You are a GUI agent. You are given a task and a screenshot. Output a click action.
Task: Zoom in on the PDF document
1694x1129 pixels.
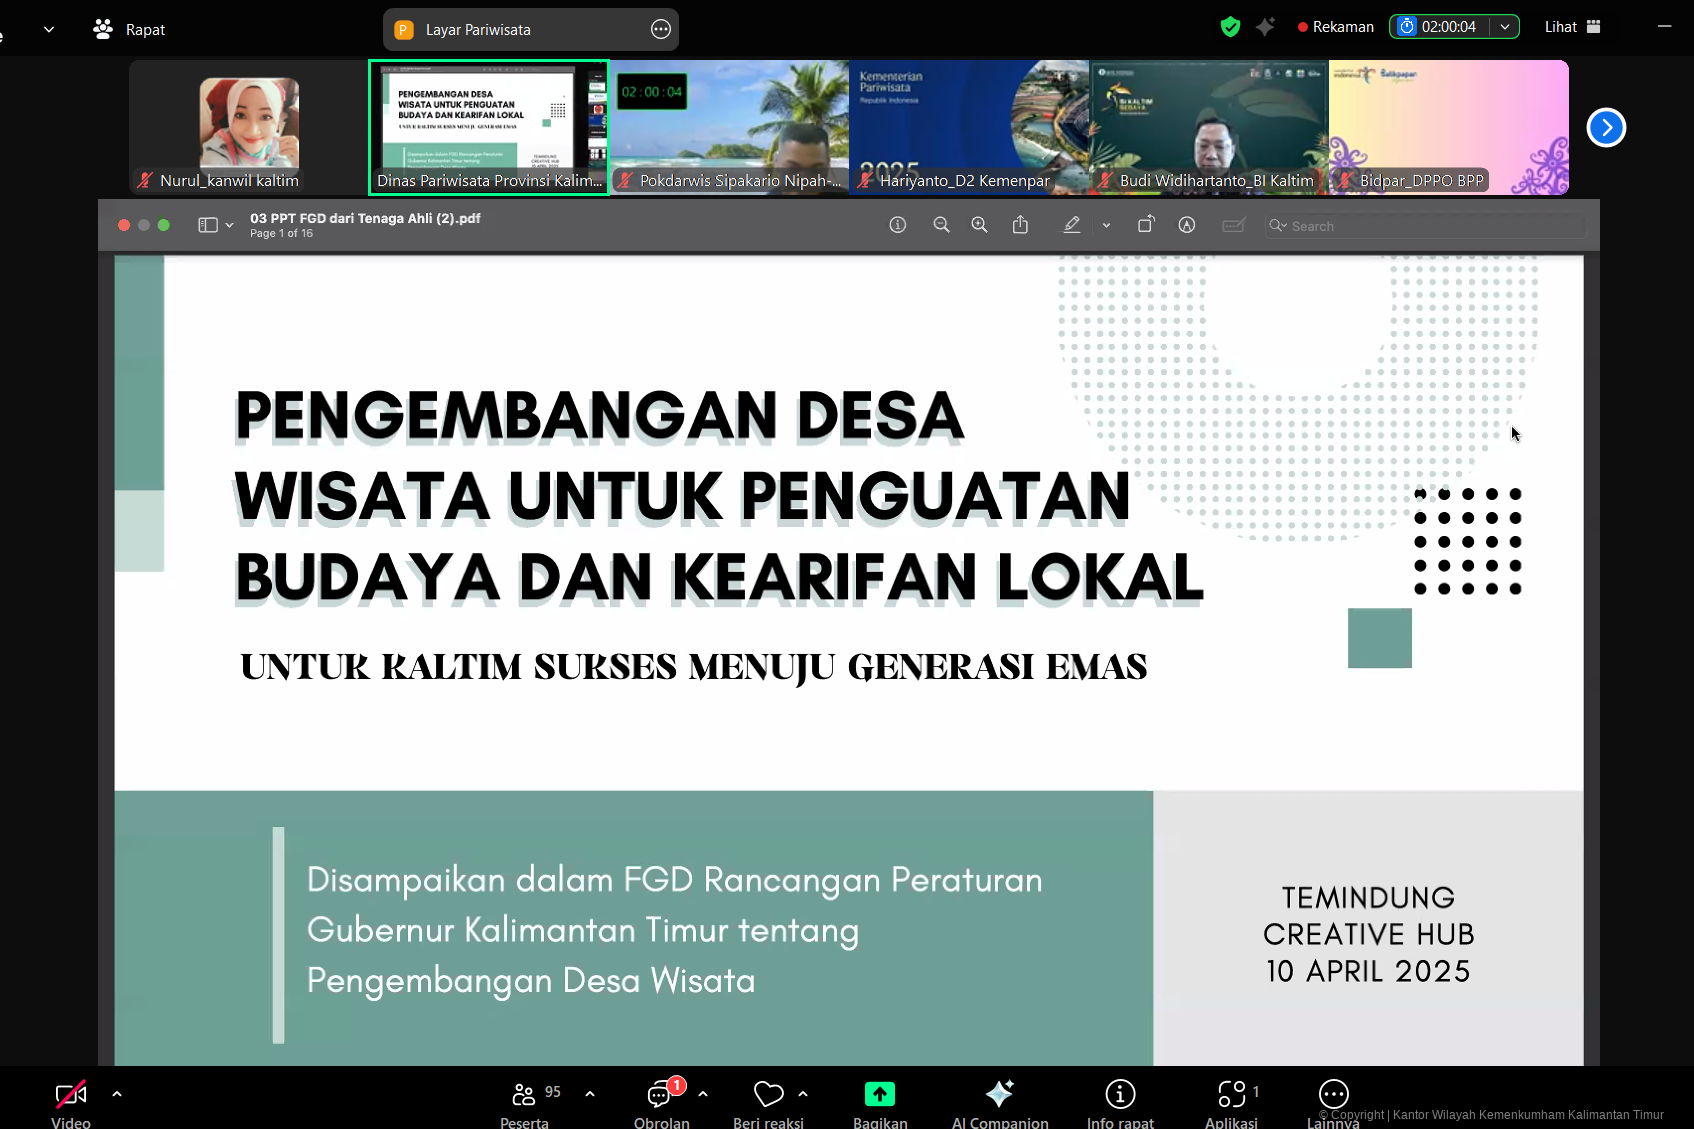click(x=980, y=224)
